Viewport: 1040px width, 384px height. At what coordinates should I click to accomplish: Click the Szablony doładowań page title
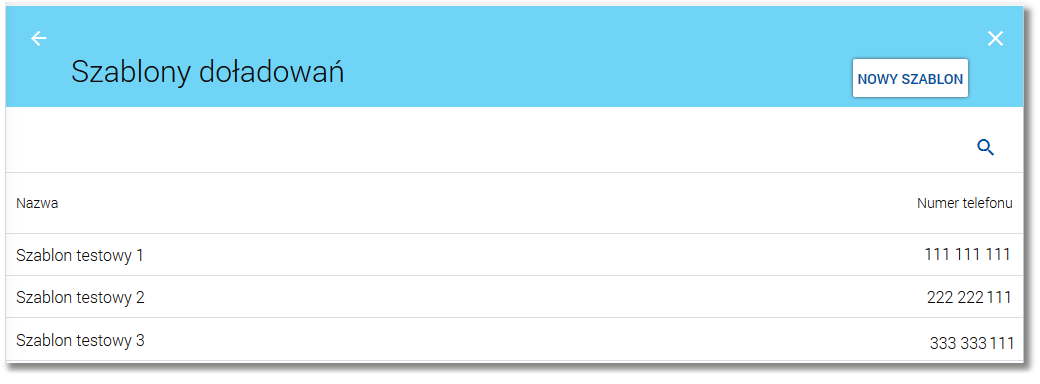[x=208, y=72]
